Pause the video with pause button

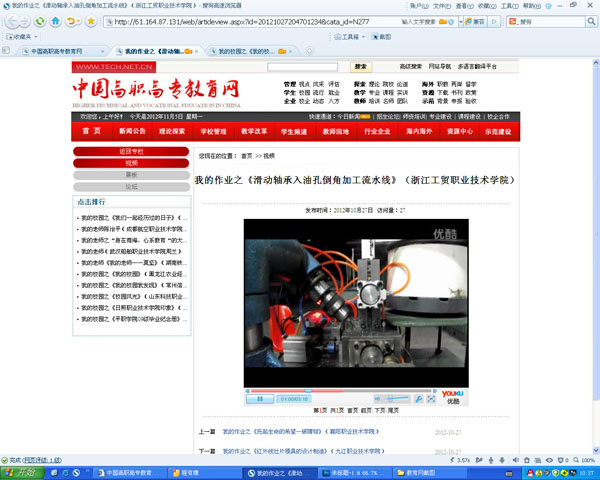259,399
